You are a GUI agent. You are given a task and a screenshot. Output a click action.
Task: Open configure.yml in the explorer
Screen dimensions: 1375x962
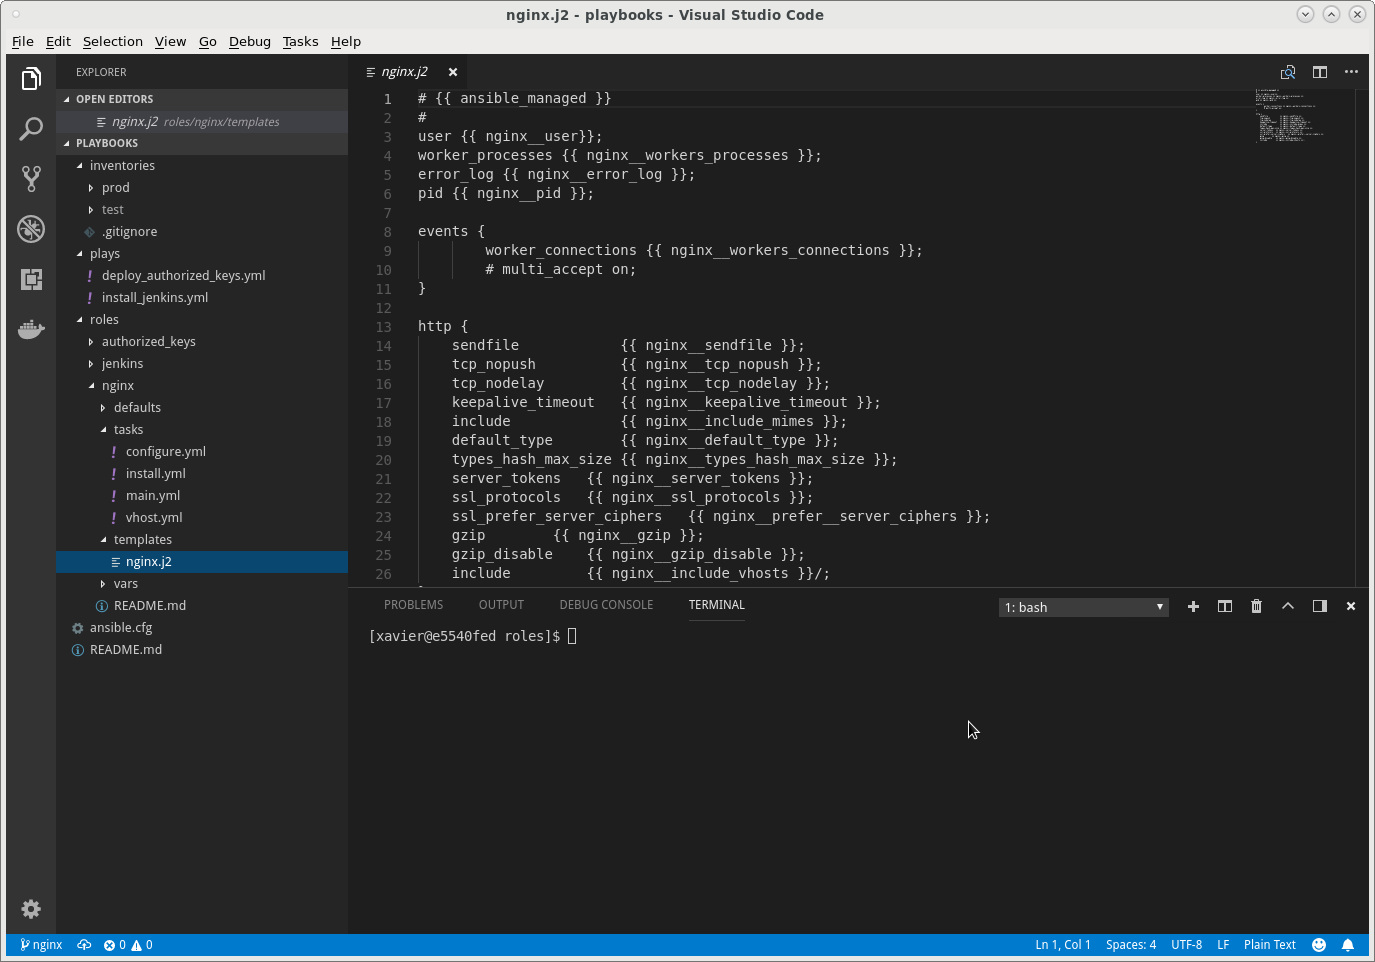click(202, 452)
